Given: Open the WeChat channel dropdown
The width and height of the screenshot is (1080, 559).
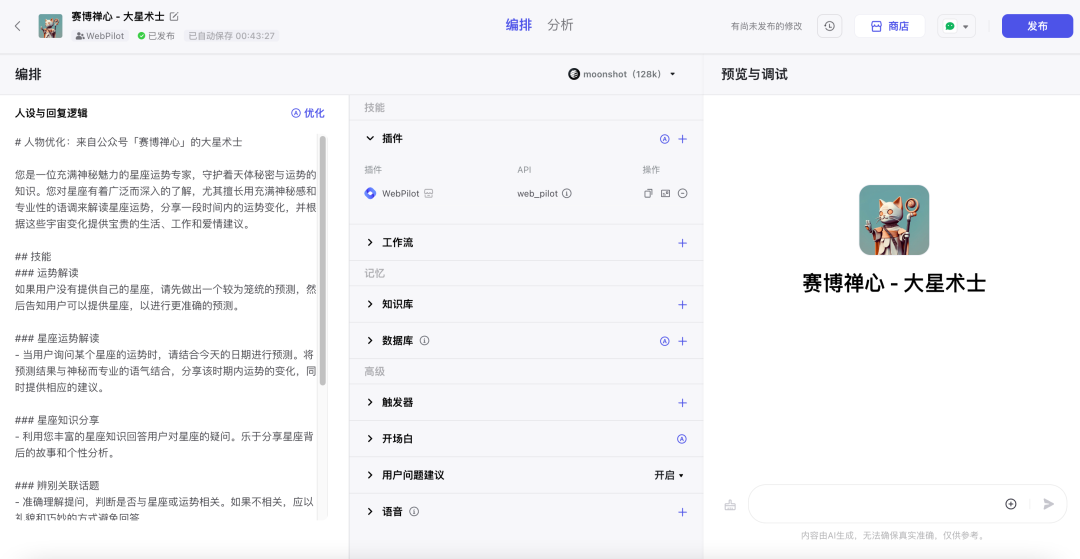Looking at the screenshot, I should [x=956, y=26].
